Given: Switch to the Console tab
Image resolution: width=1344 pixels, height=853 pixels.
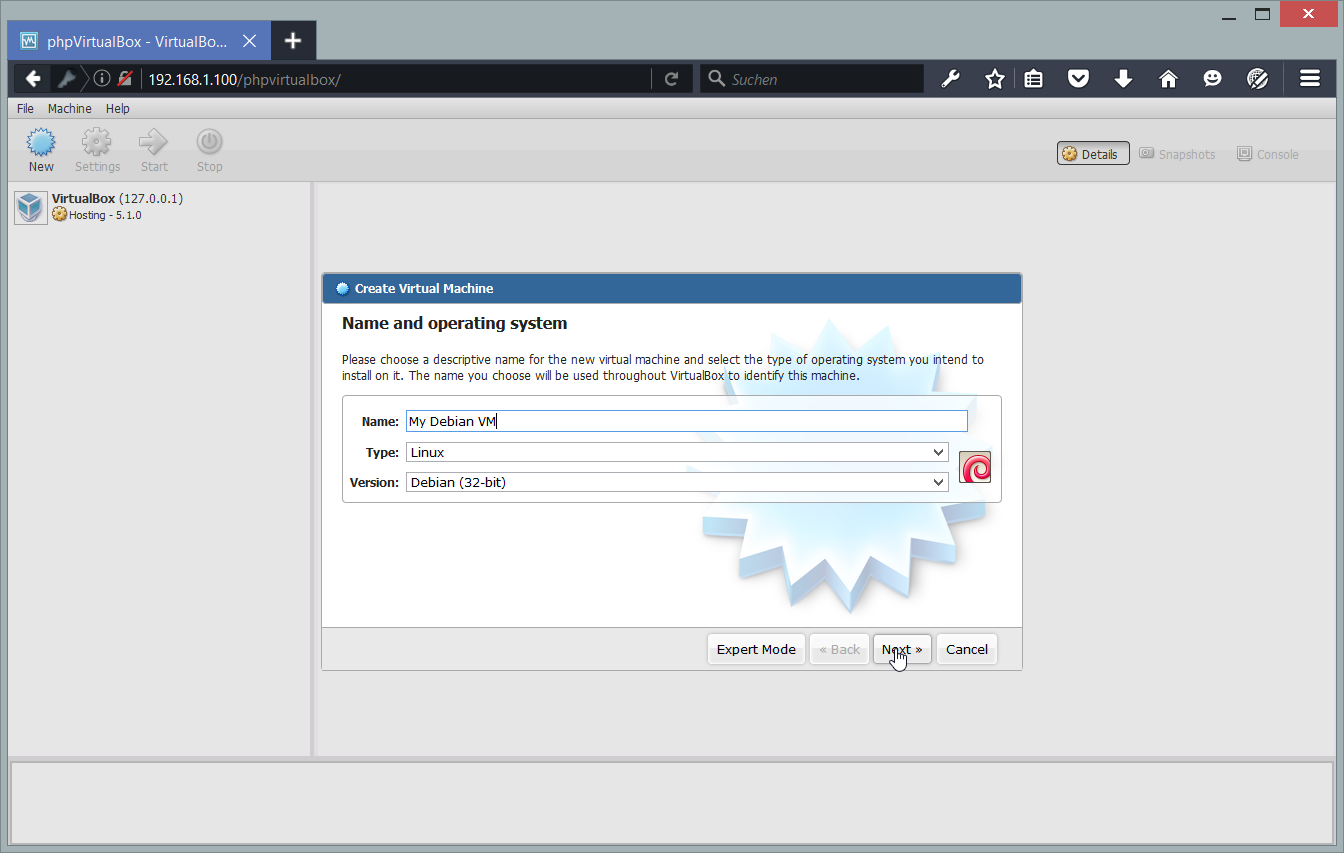Looking at the screenshot, I should pos(1268,154).
